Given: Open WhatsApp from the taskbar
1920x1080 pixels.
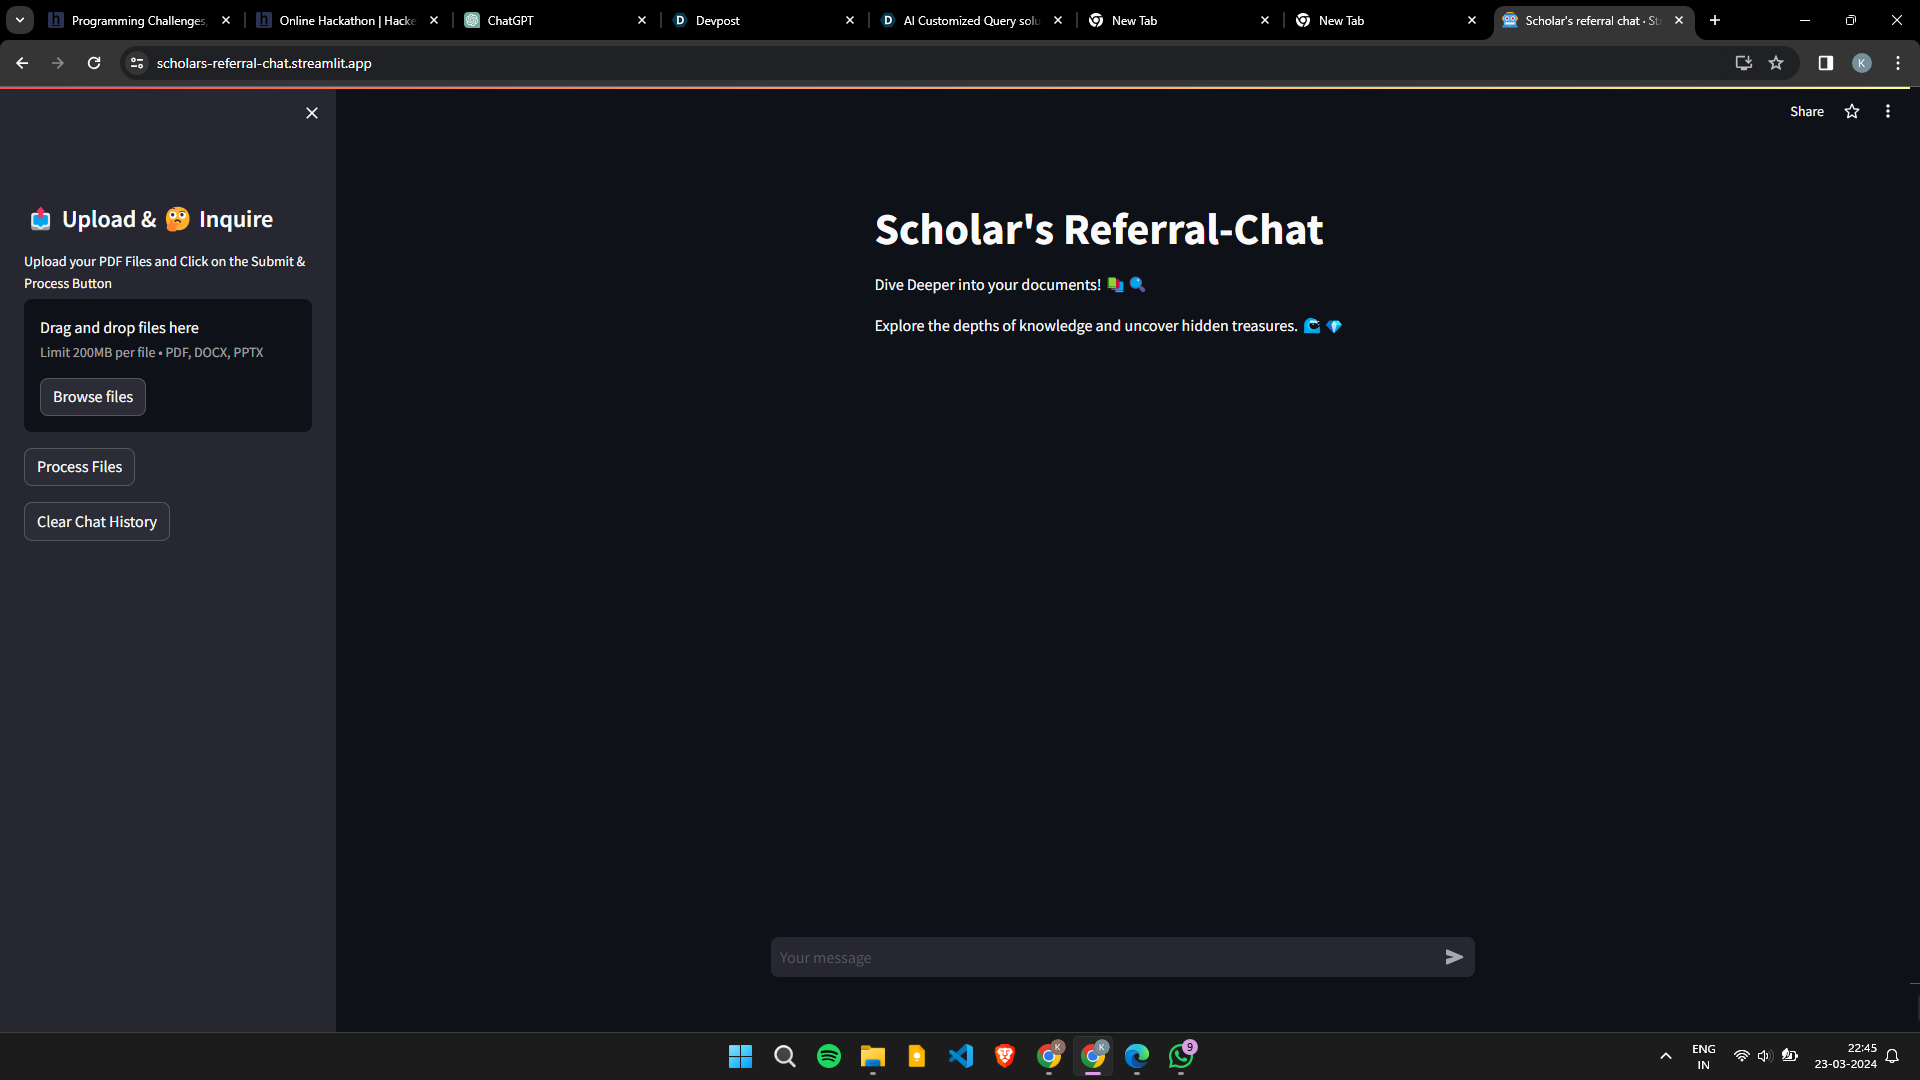Looking at the screenshot, I should [1182, 1056].
